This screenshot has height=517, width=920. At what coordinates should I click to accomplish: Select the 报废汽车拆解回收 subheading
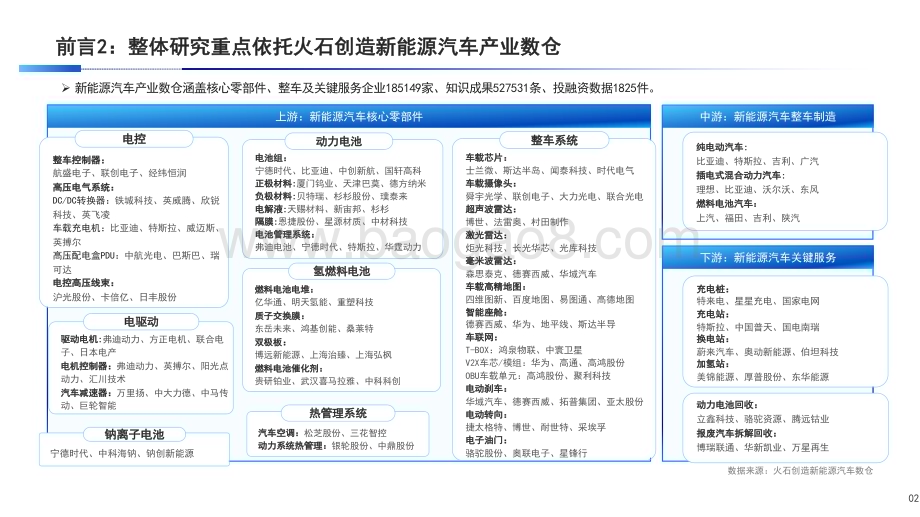736,433
